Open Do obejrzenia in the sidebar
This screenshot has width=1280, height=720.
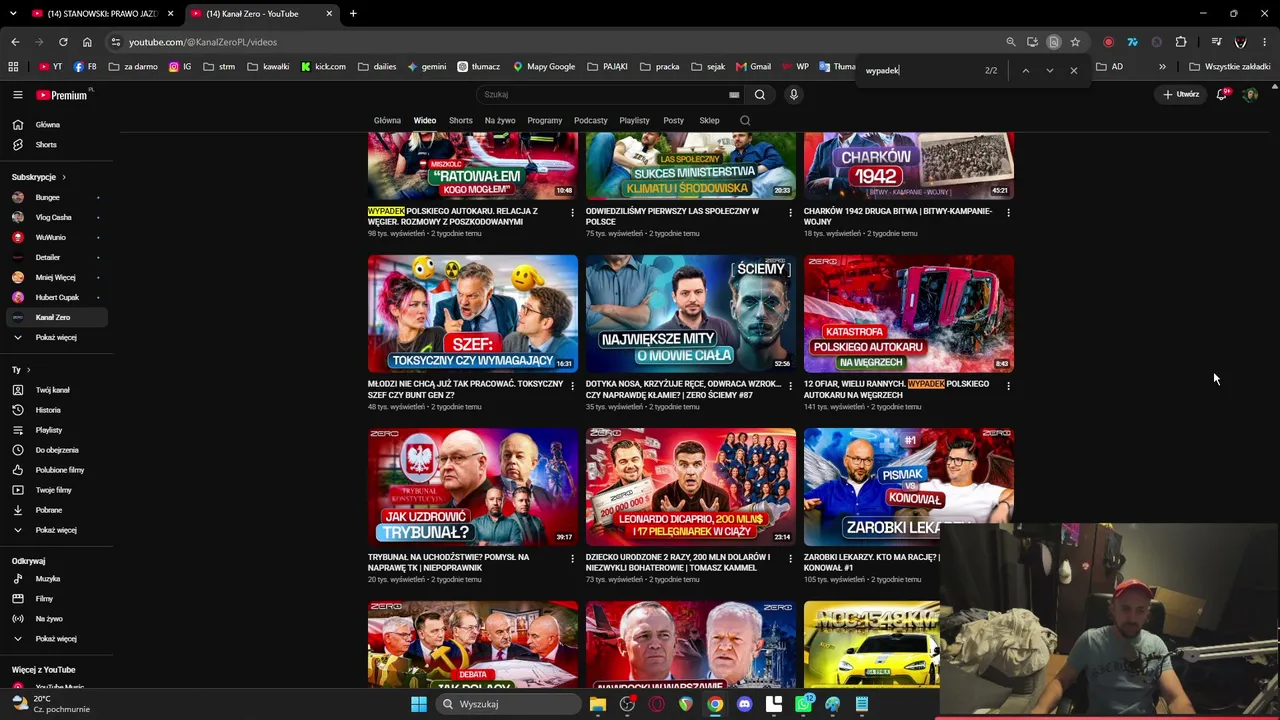(56, 450)
